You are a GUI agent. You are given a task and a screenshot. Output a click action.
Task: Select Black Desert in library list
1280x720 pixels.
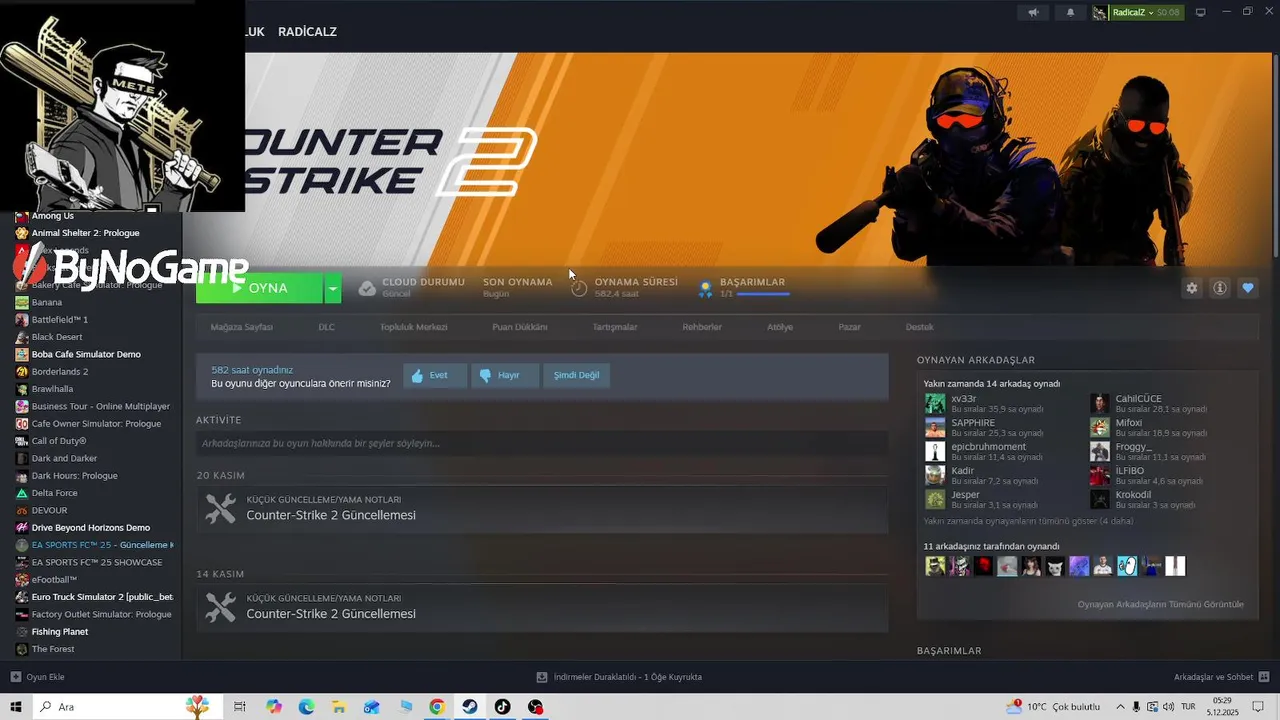[57, 337]
